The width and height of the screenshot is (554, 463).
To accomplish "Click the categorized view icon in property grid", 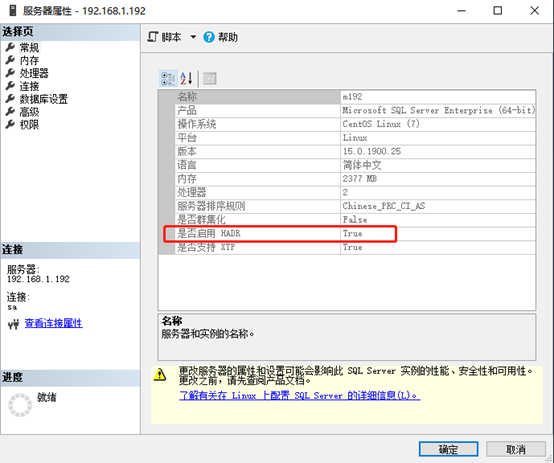I will tap(168, 78).
